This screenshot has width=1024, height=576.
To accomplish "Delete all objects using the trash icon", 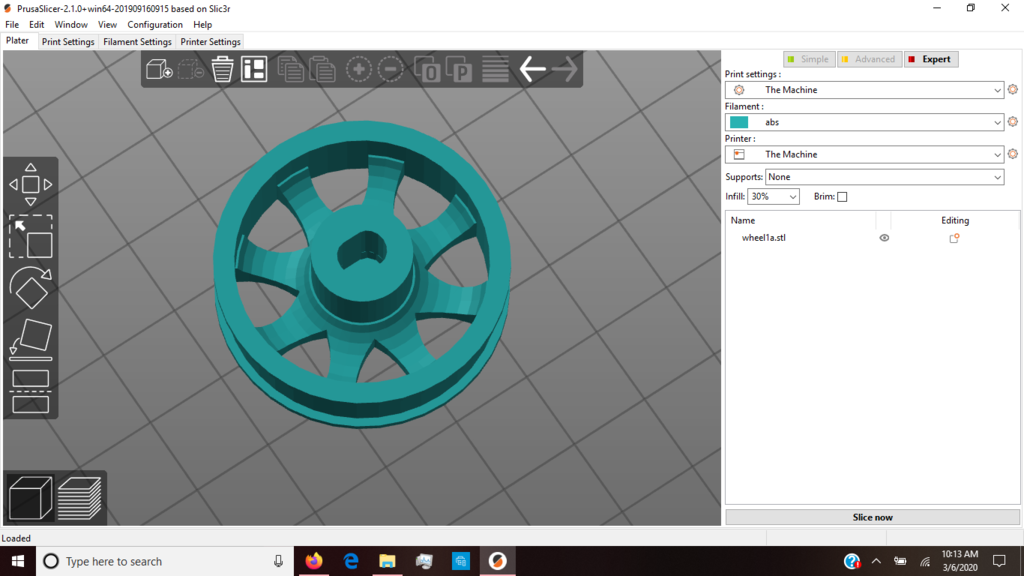I will pos(221,69).
